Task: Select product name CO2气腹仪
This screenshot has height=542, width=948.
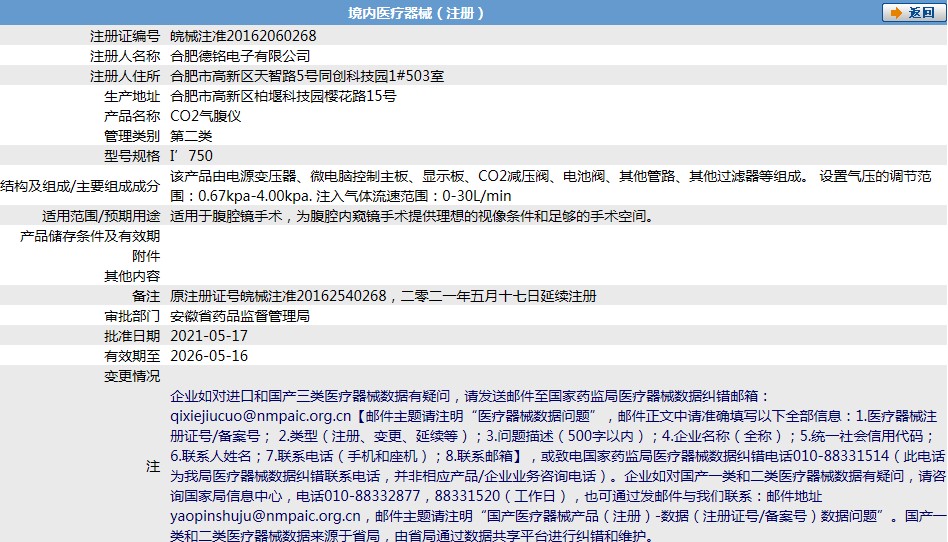Action: pos(206,116)
